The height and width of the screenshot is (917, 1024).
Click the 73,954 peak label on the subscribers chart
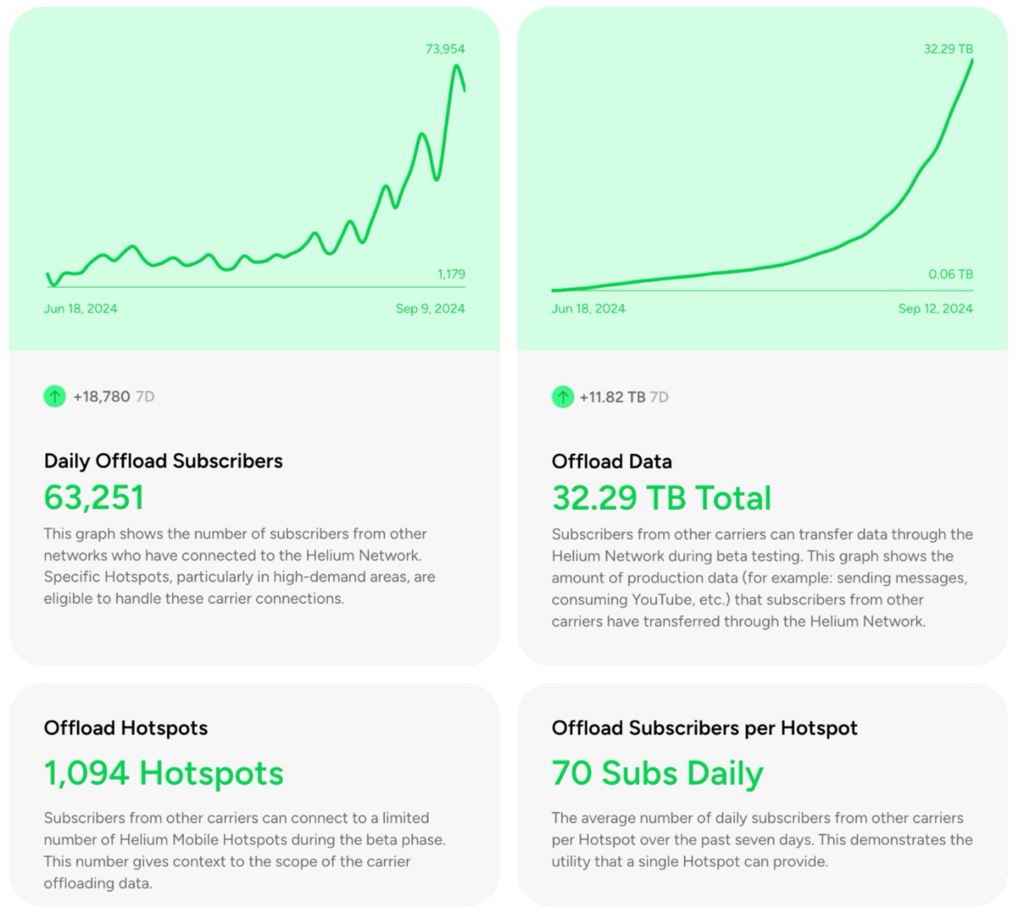click(445, 49)
